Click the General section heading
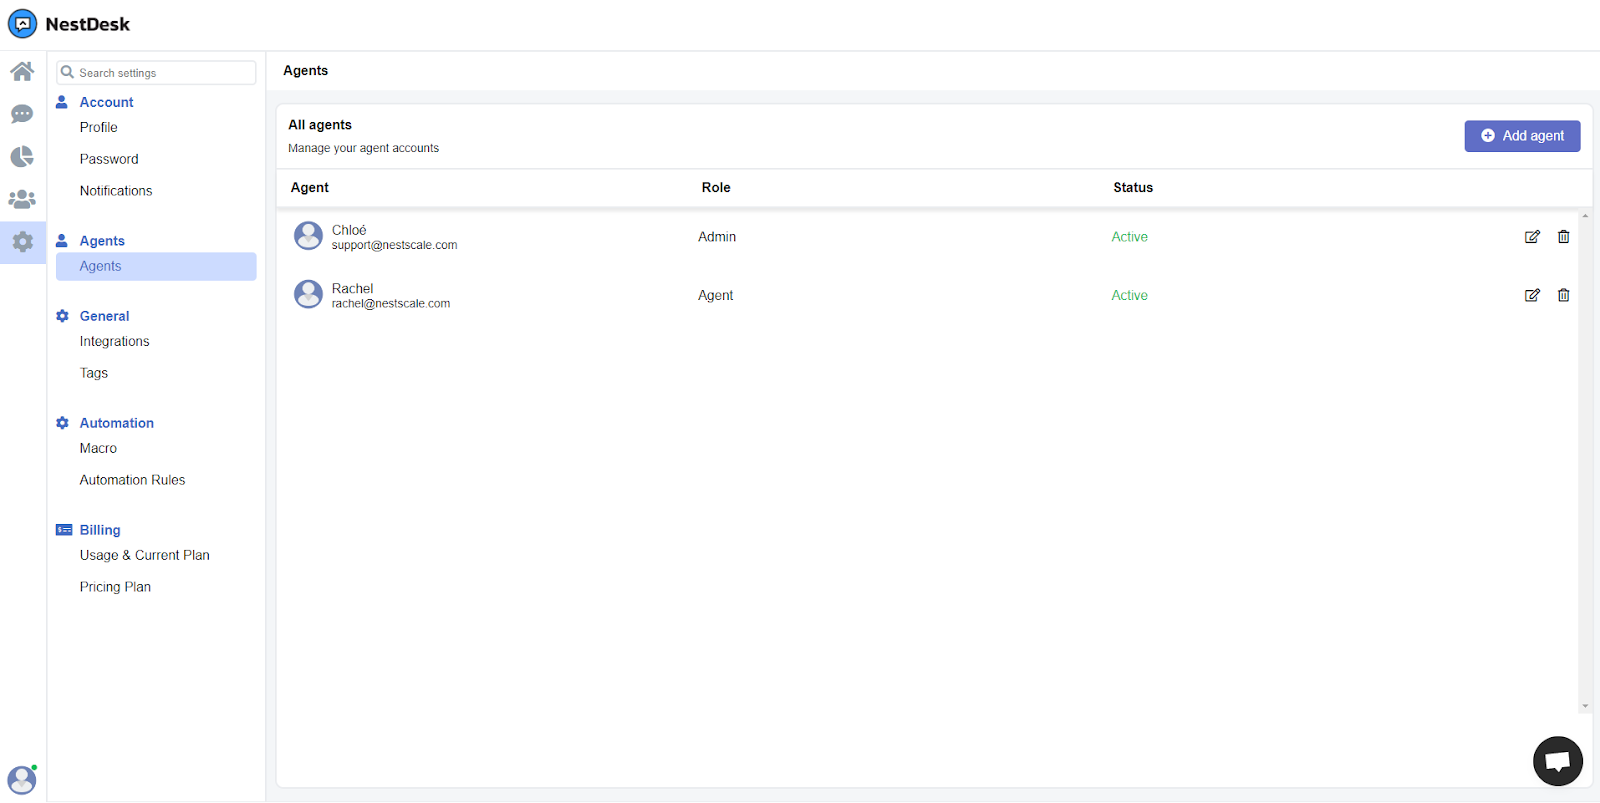This screenshot has height=803, width=1600. click(104, 316)
